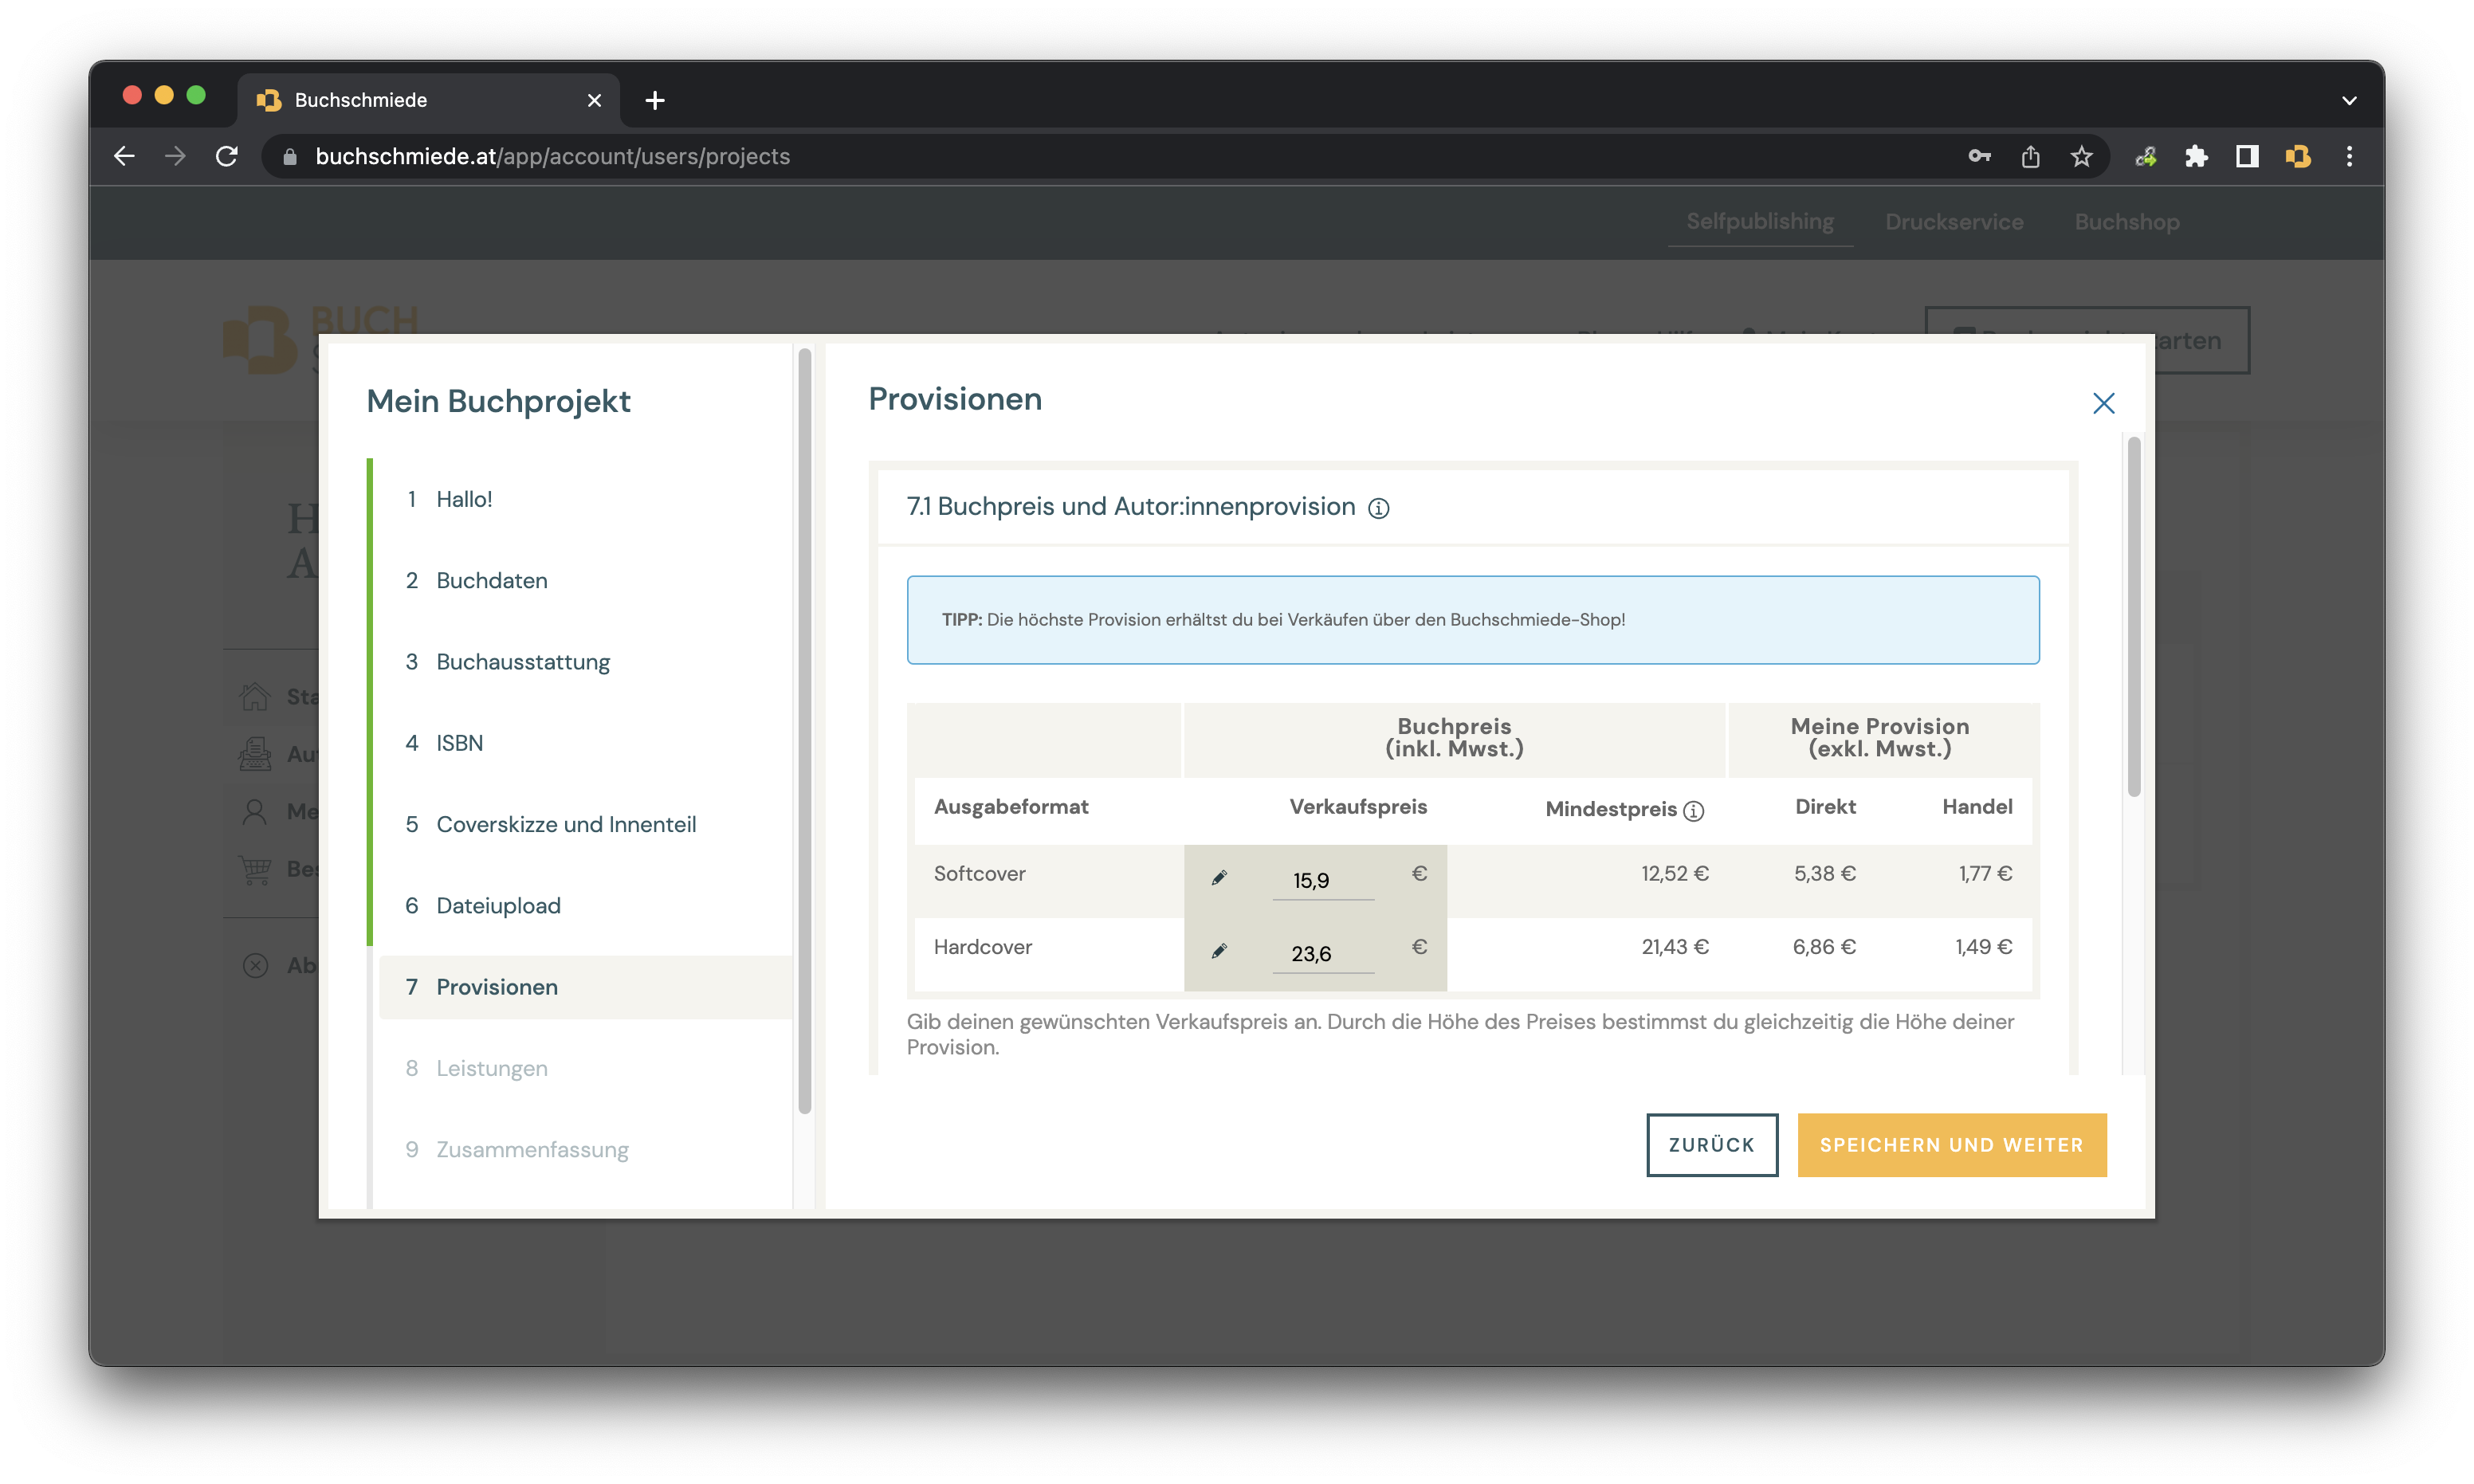Close the Provisionen dialog with the X
This screenshot has height=1484, width=2474.
click(2103, 403)
